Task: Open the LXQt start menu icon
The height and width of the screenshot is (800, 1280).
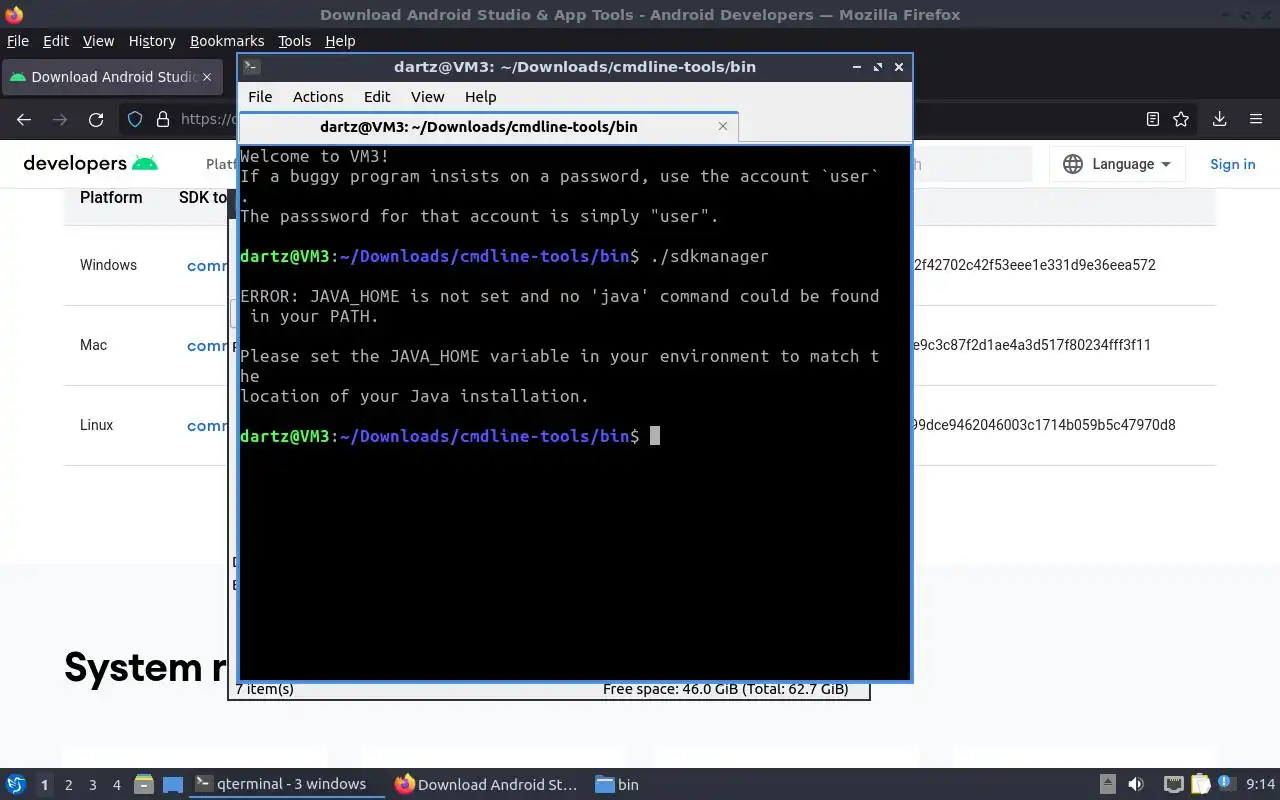Action: tap(15, 784)
